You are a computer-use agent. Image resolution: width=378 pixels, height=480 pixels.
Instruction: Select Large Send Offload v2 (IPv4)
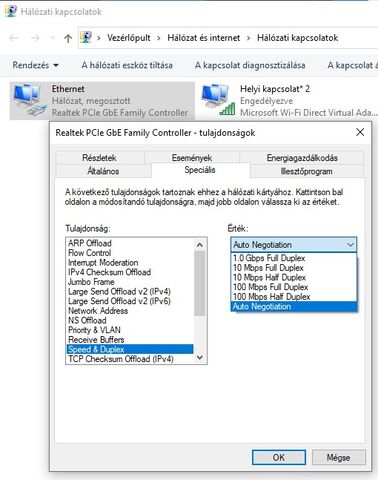coord(130,292)
